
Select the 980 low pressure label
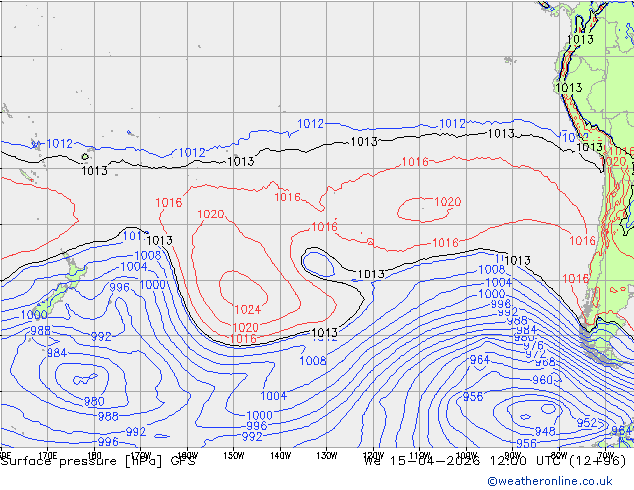pos(94,401)
